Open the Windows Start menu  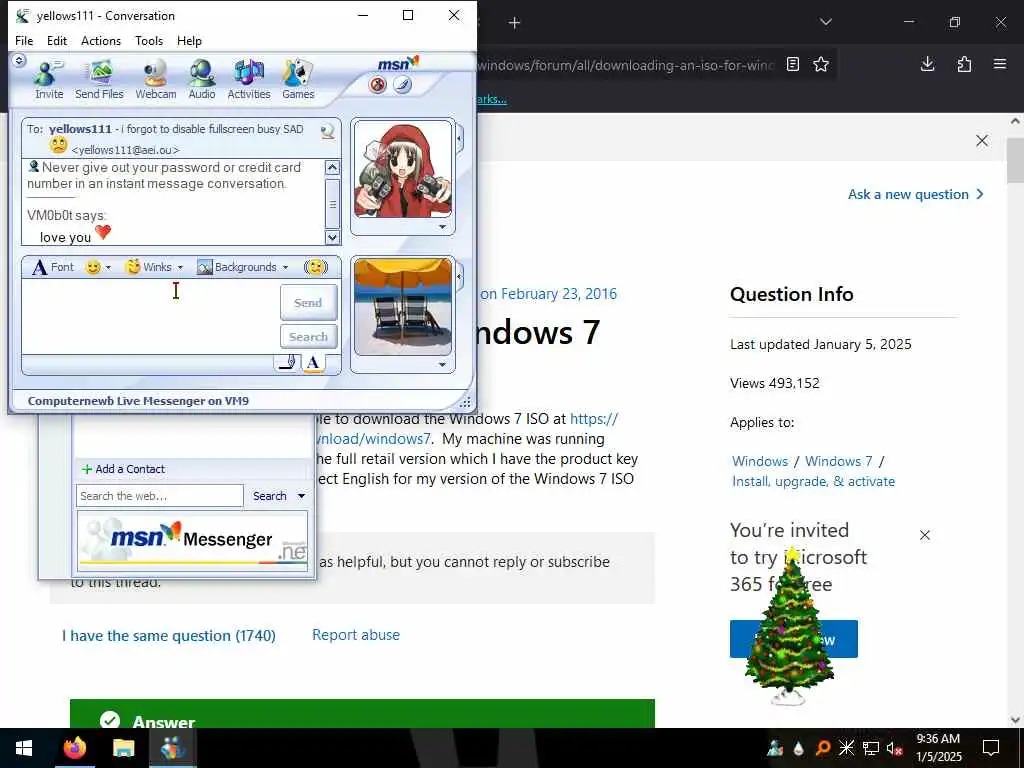[24, 748]
